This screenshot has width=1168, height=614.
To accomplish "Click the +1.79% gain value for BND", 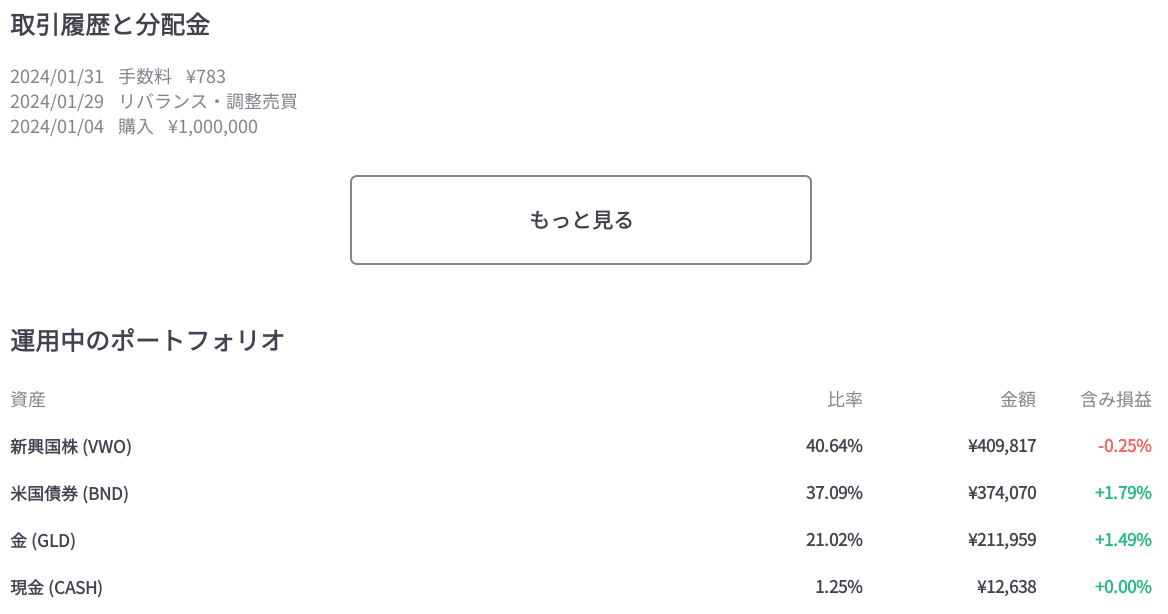I will click(x=1123, y=493).
